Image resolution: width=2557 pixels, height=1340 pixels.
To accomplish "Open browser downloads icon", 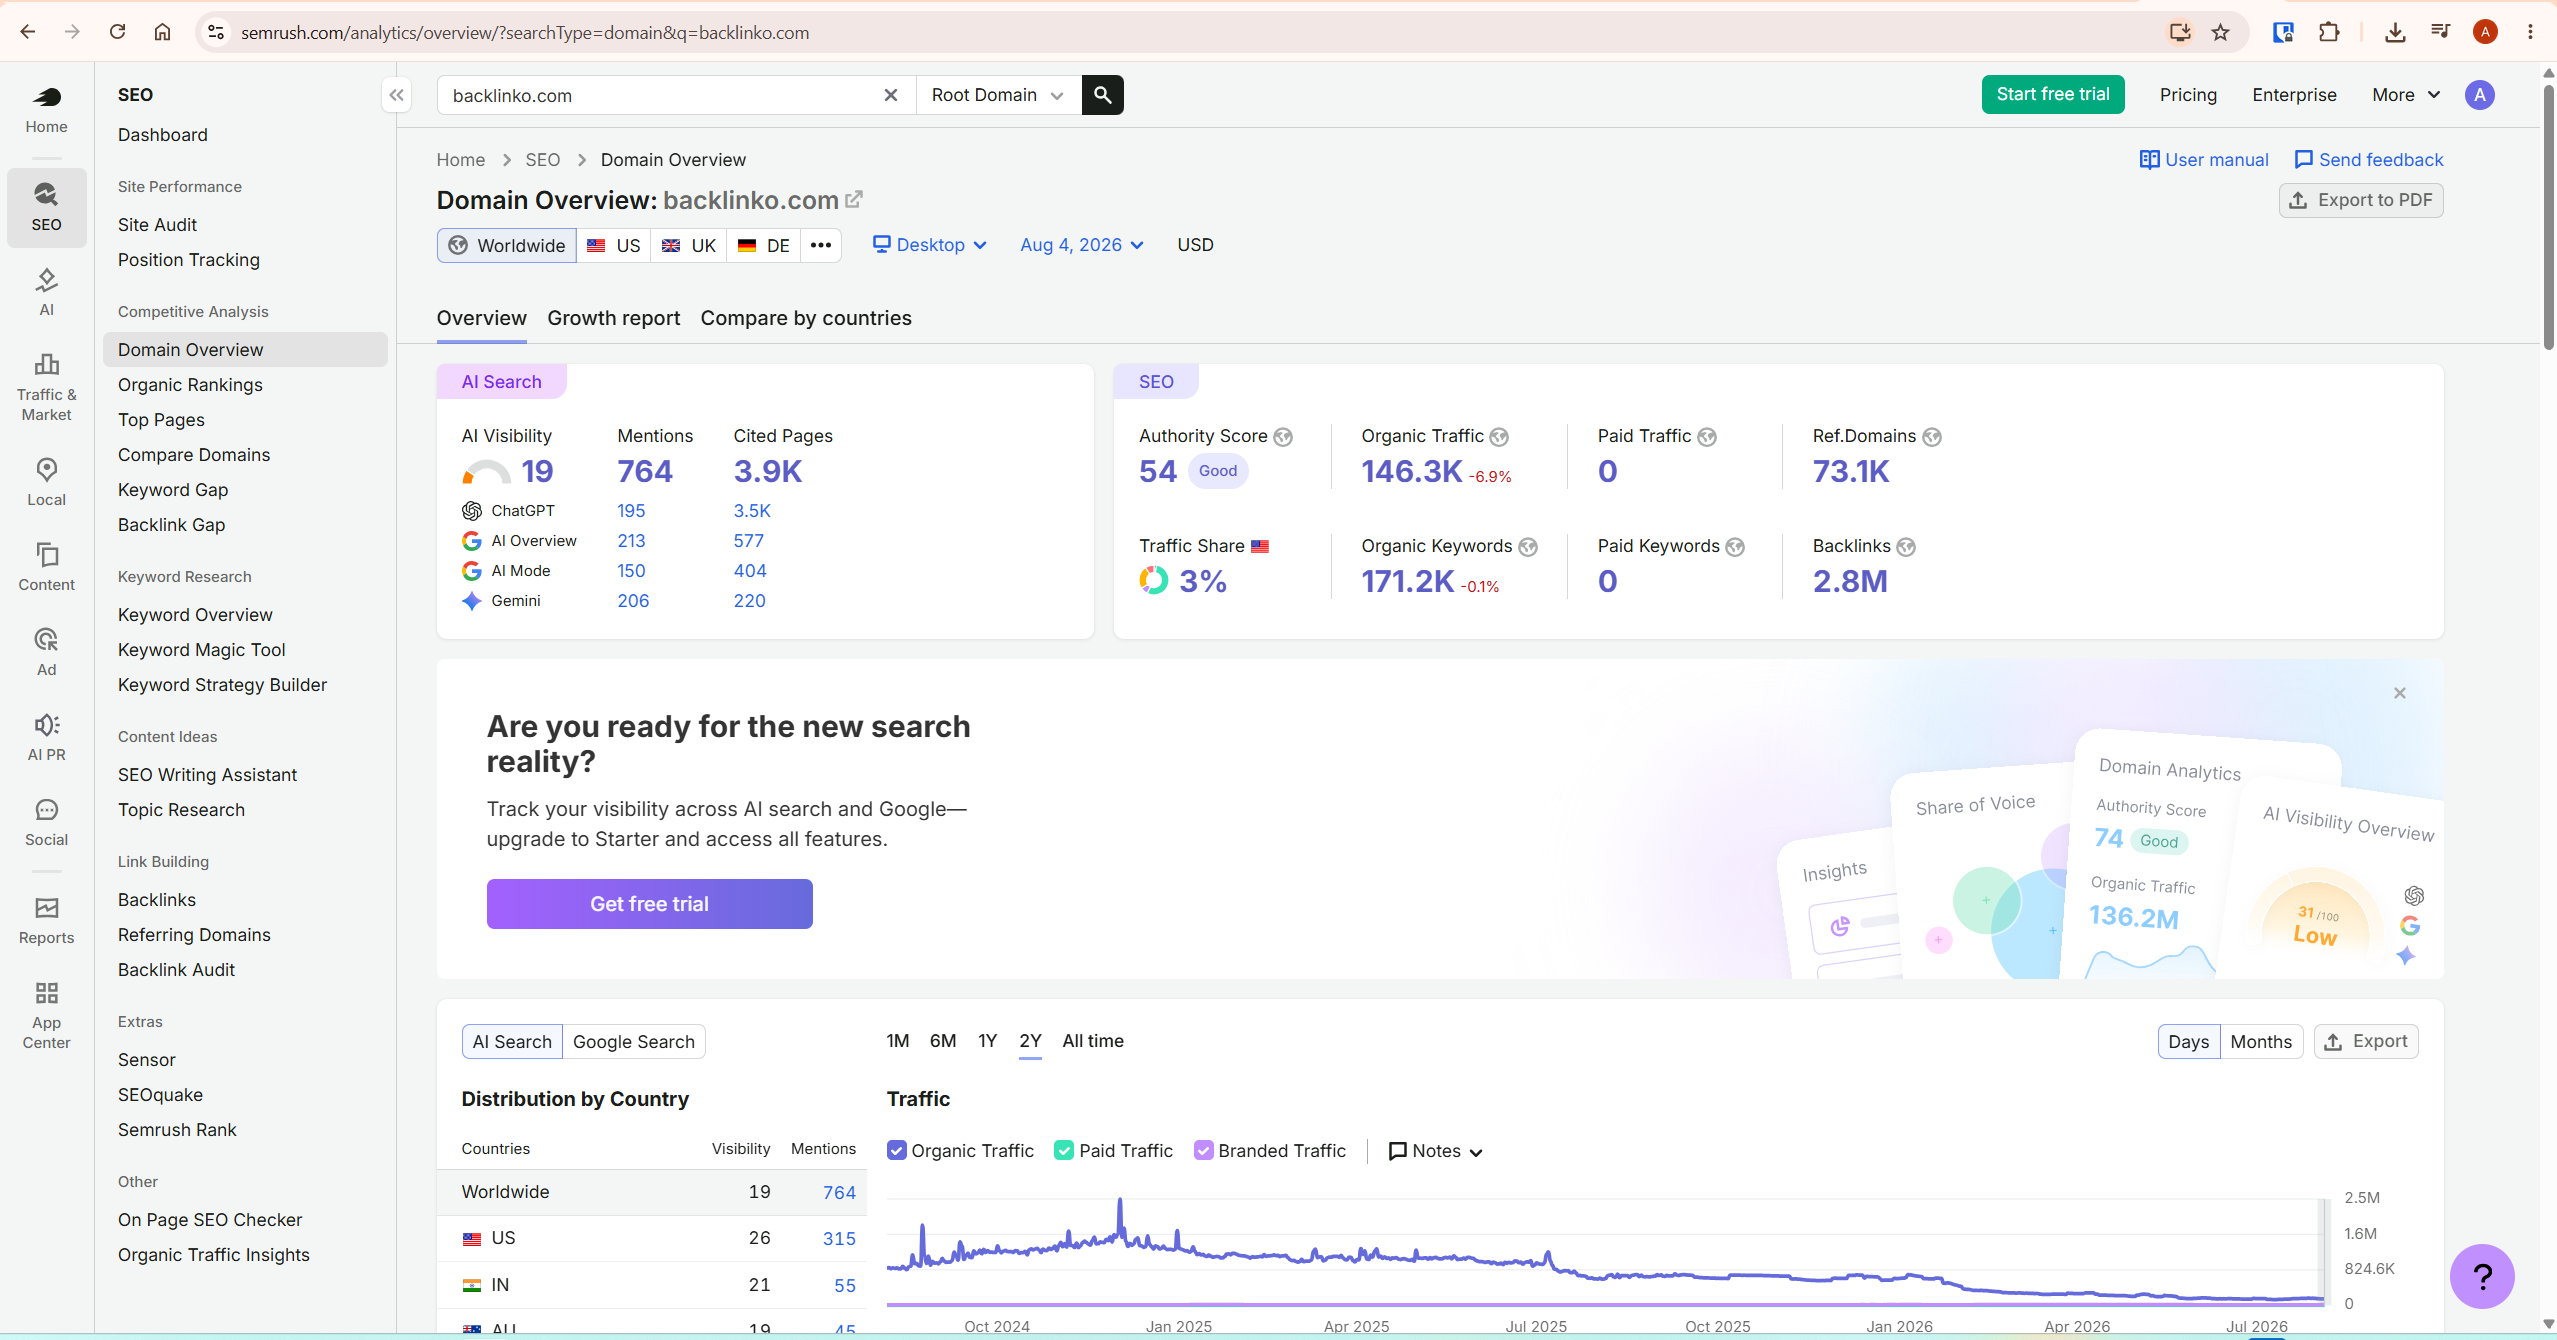I will [x=2395, y=32].
